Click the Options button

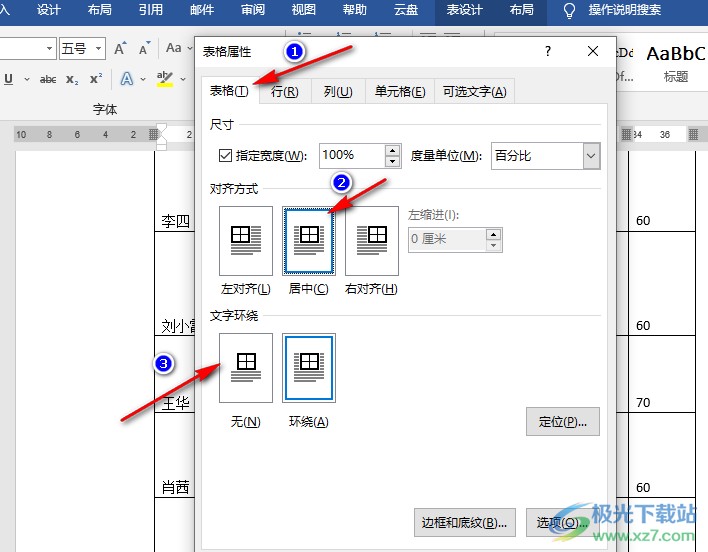tap(563, 523)
